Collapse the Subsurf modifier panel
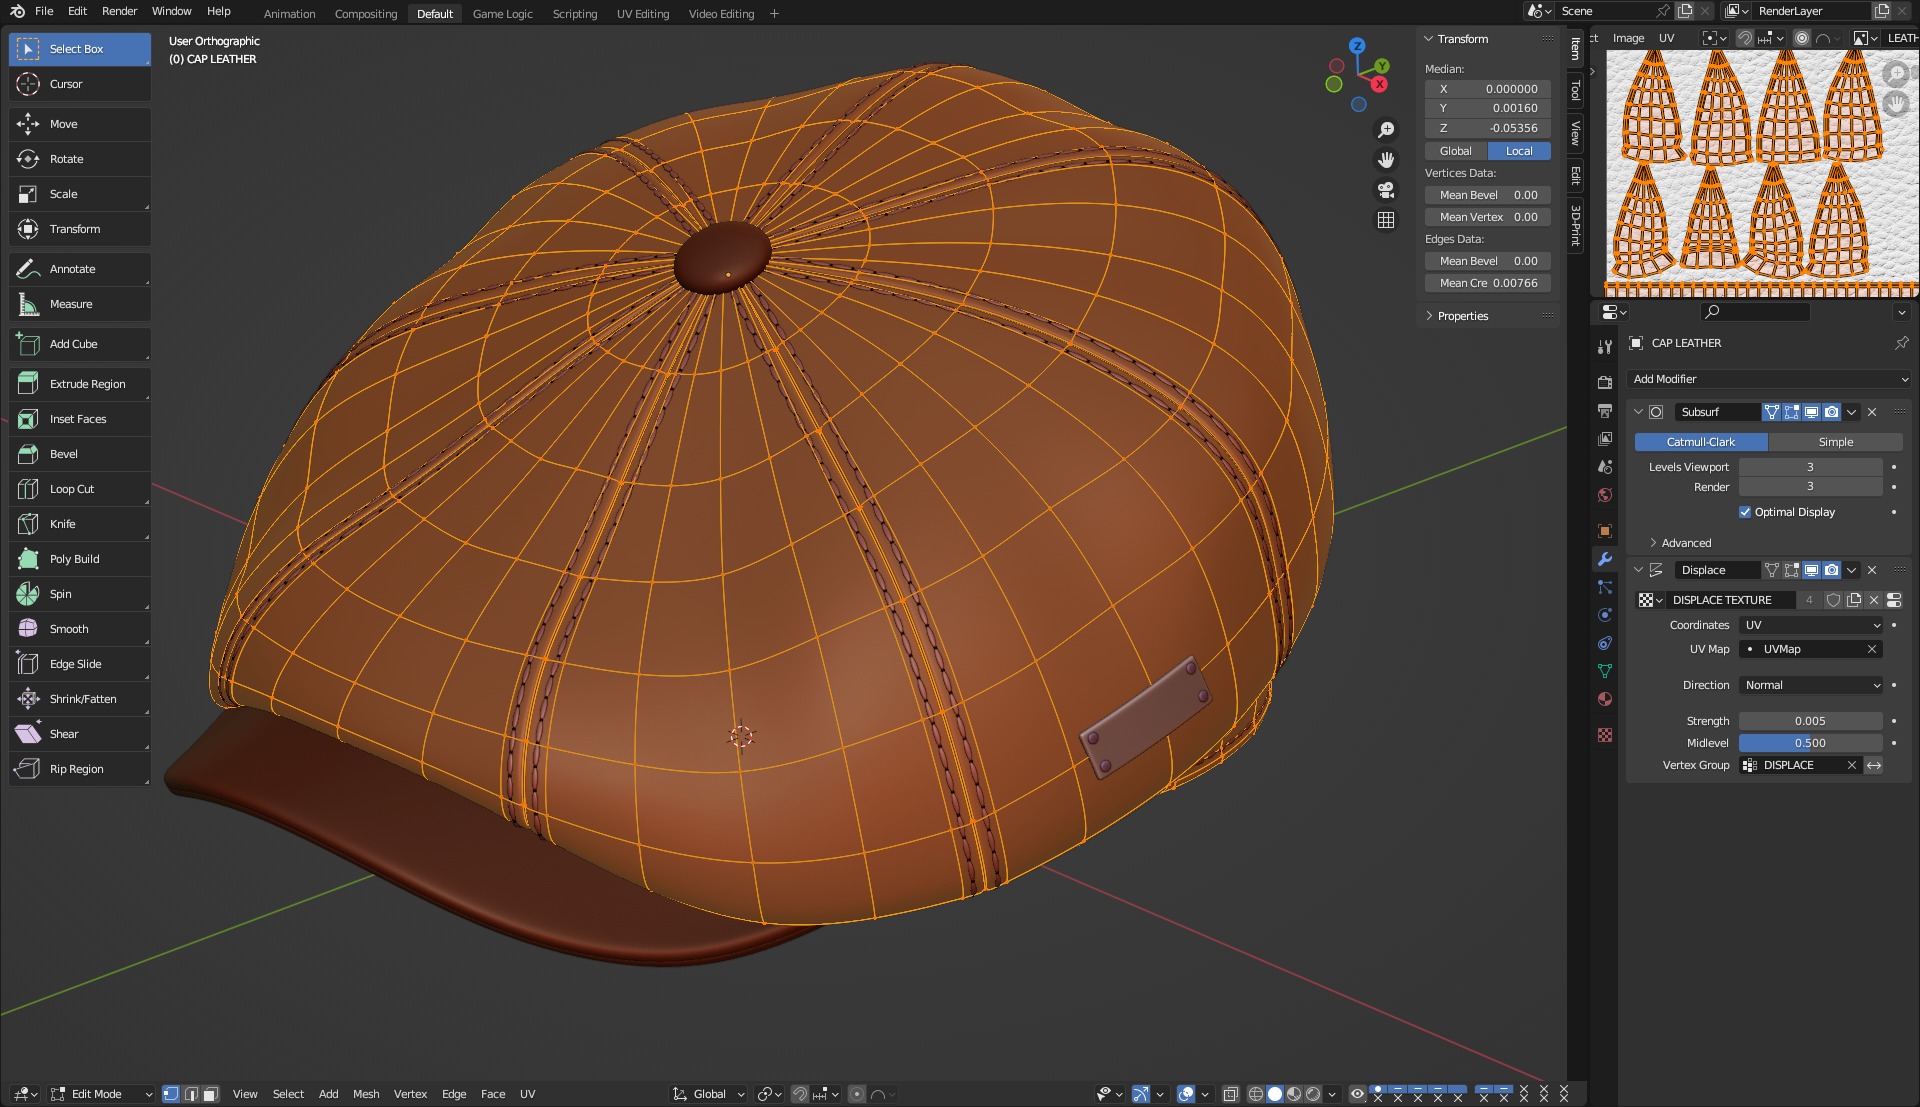 click(1638, 412)
